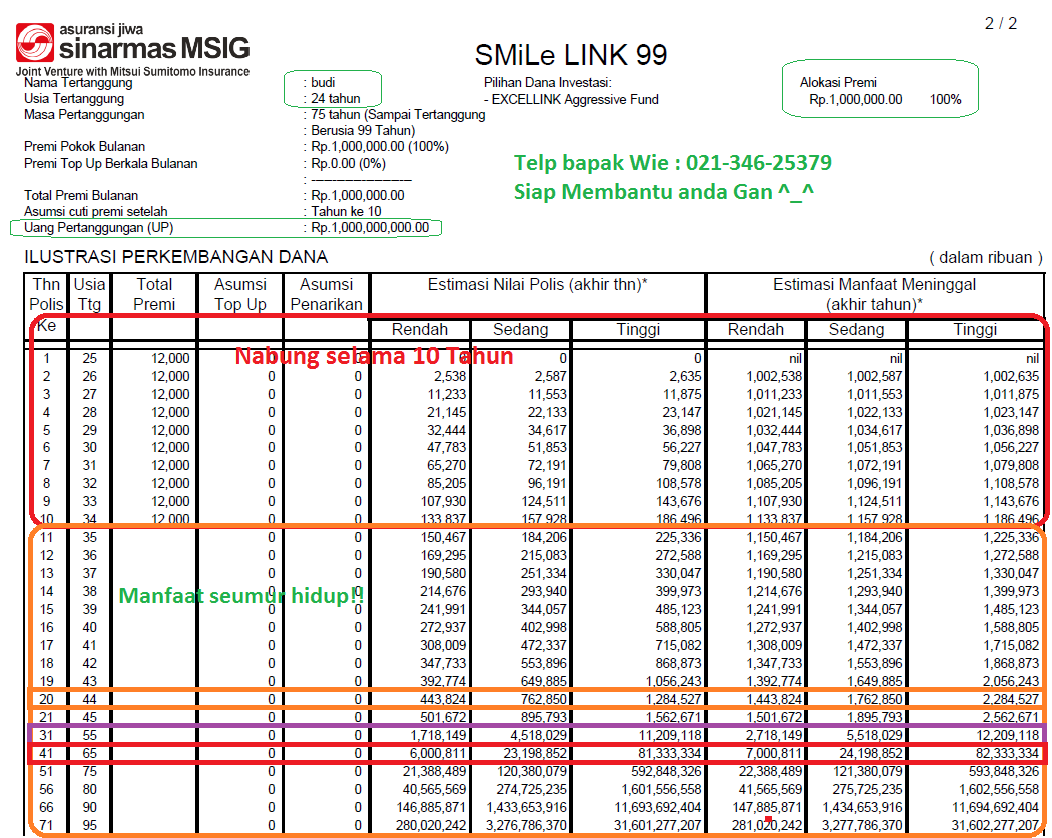
Task: Select the "Premi Pokok Bulanan" label
Action: coord(85,146)
